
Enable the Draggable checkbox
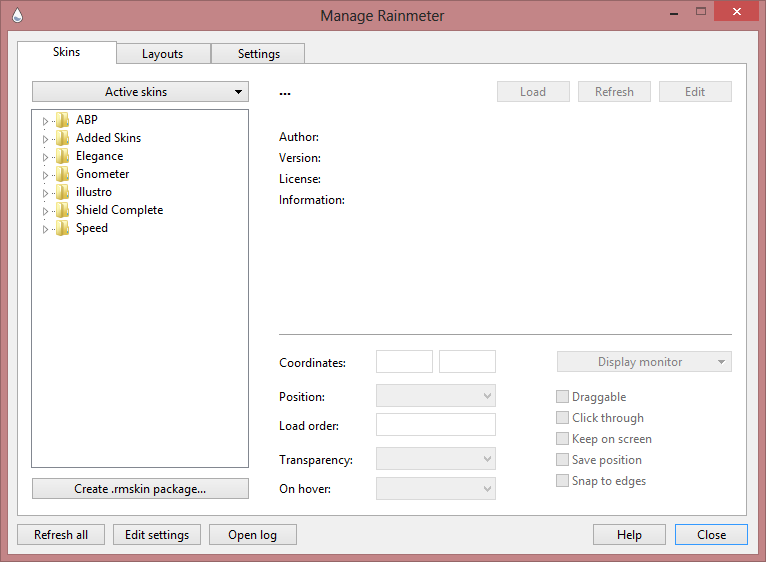[562, 396]
